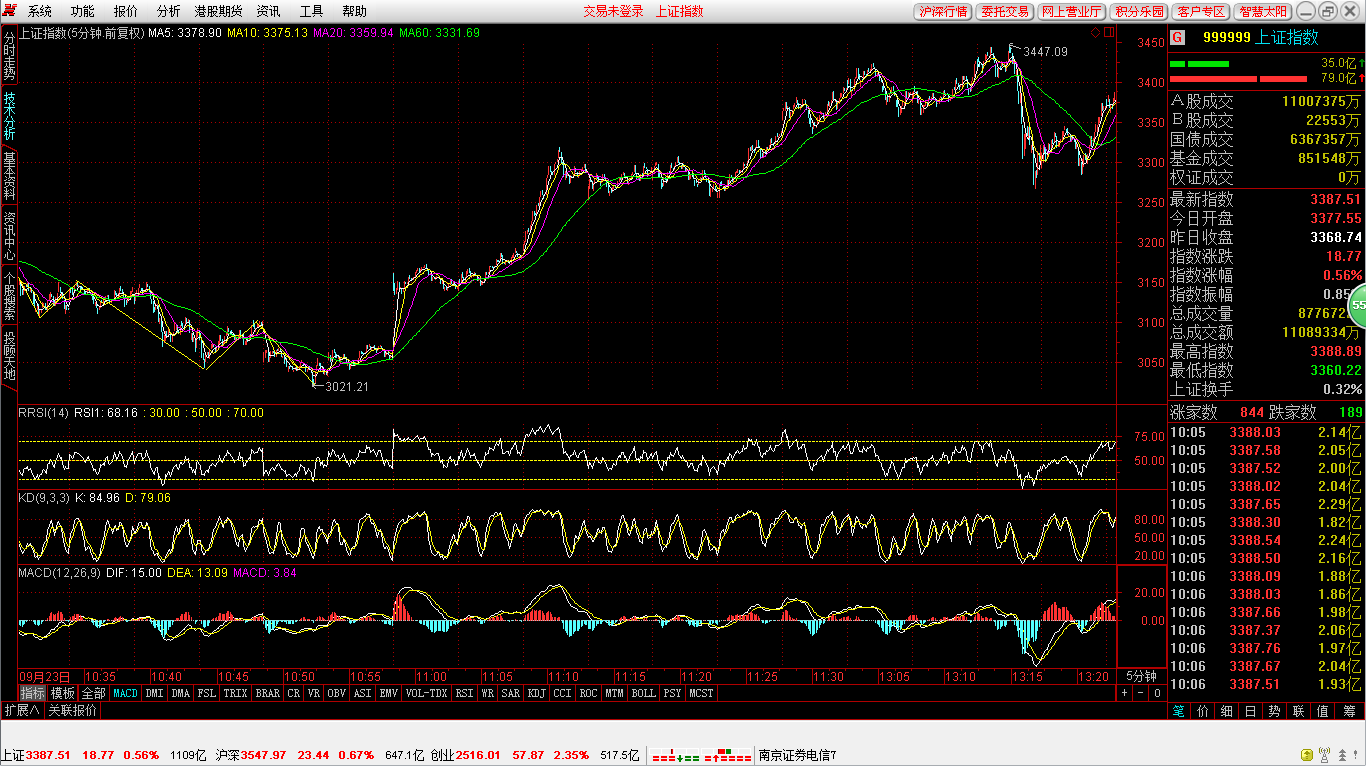Viewport: 1366px width, 766px height.
Task: Switch to the BOLL indicator
Action: tap(643, 693)
